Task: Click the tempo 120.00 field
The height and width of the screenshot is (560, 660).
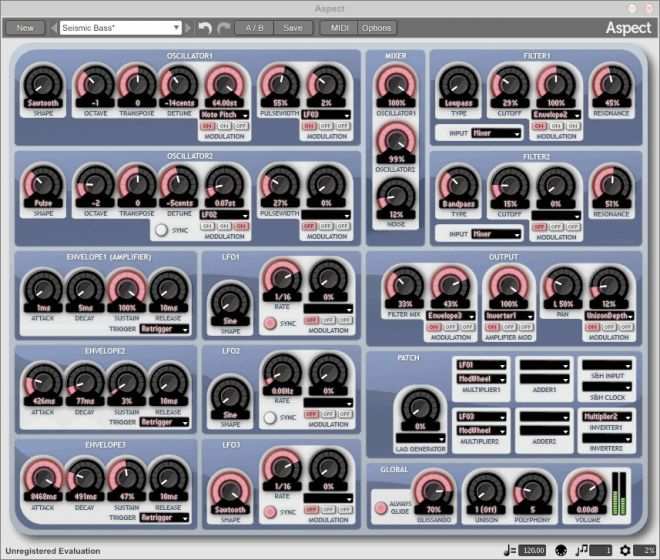Action: [532, 550]
